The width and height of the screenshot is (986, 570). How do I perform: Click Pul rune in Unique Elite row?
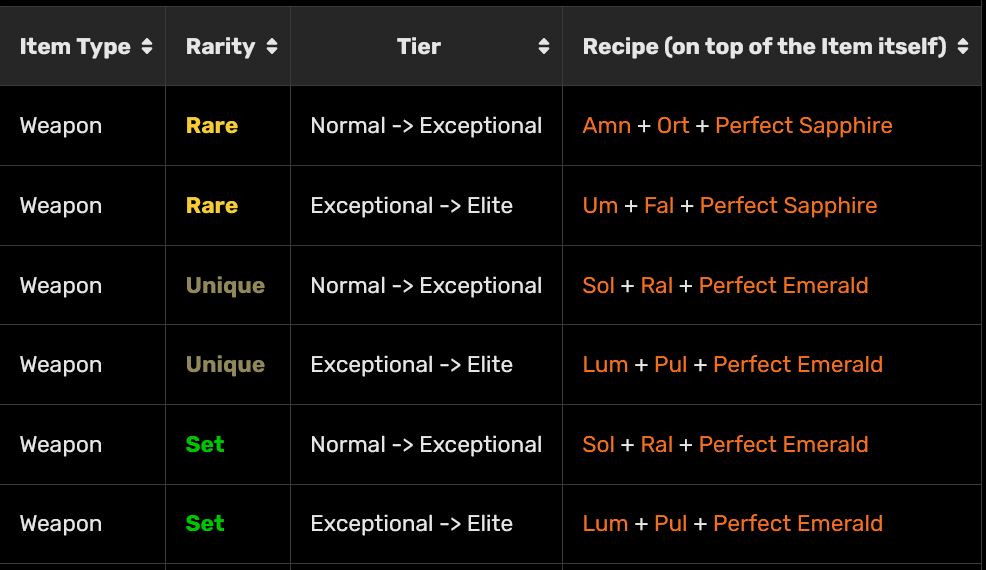[x=670, y=365]
